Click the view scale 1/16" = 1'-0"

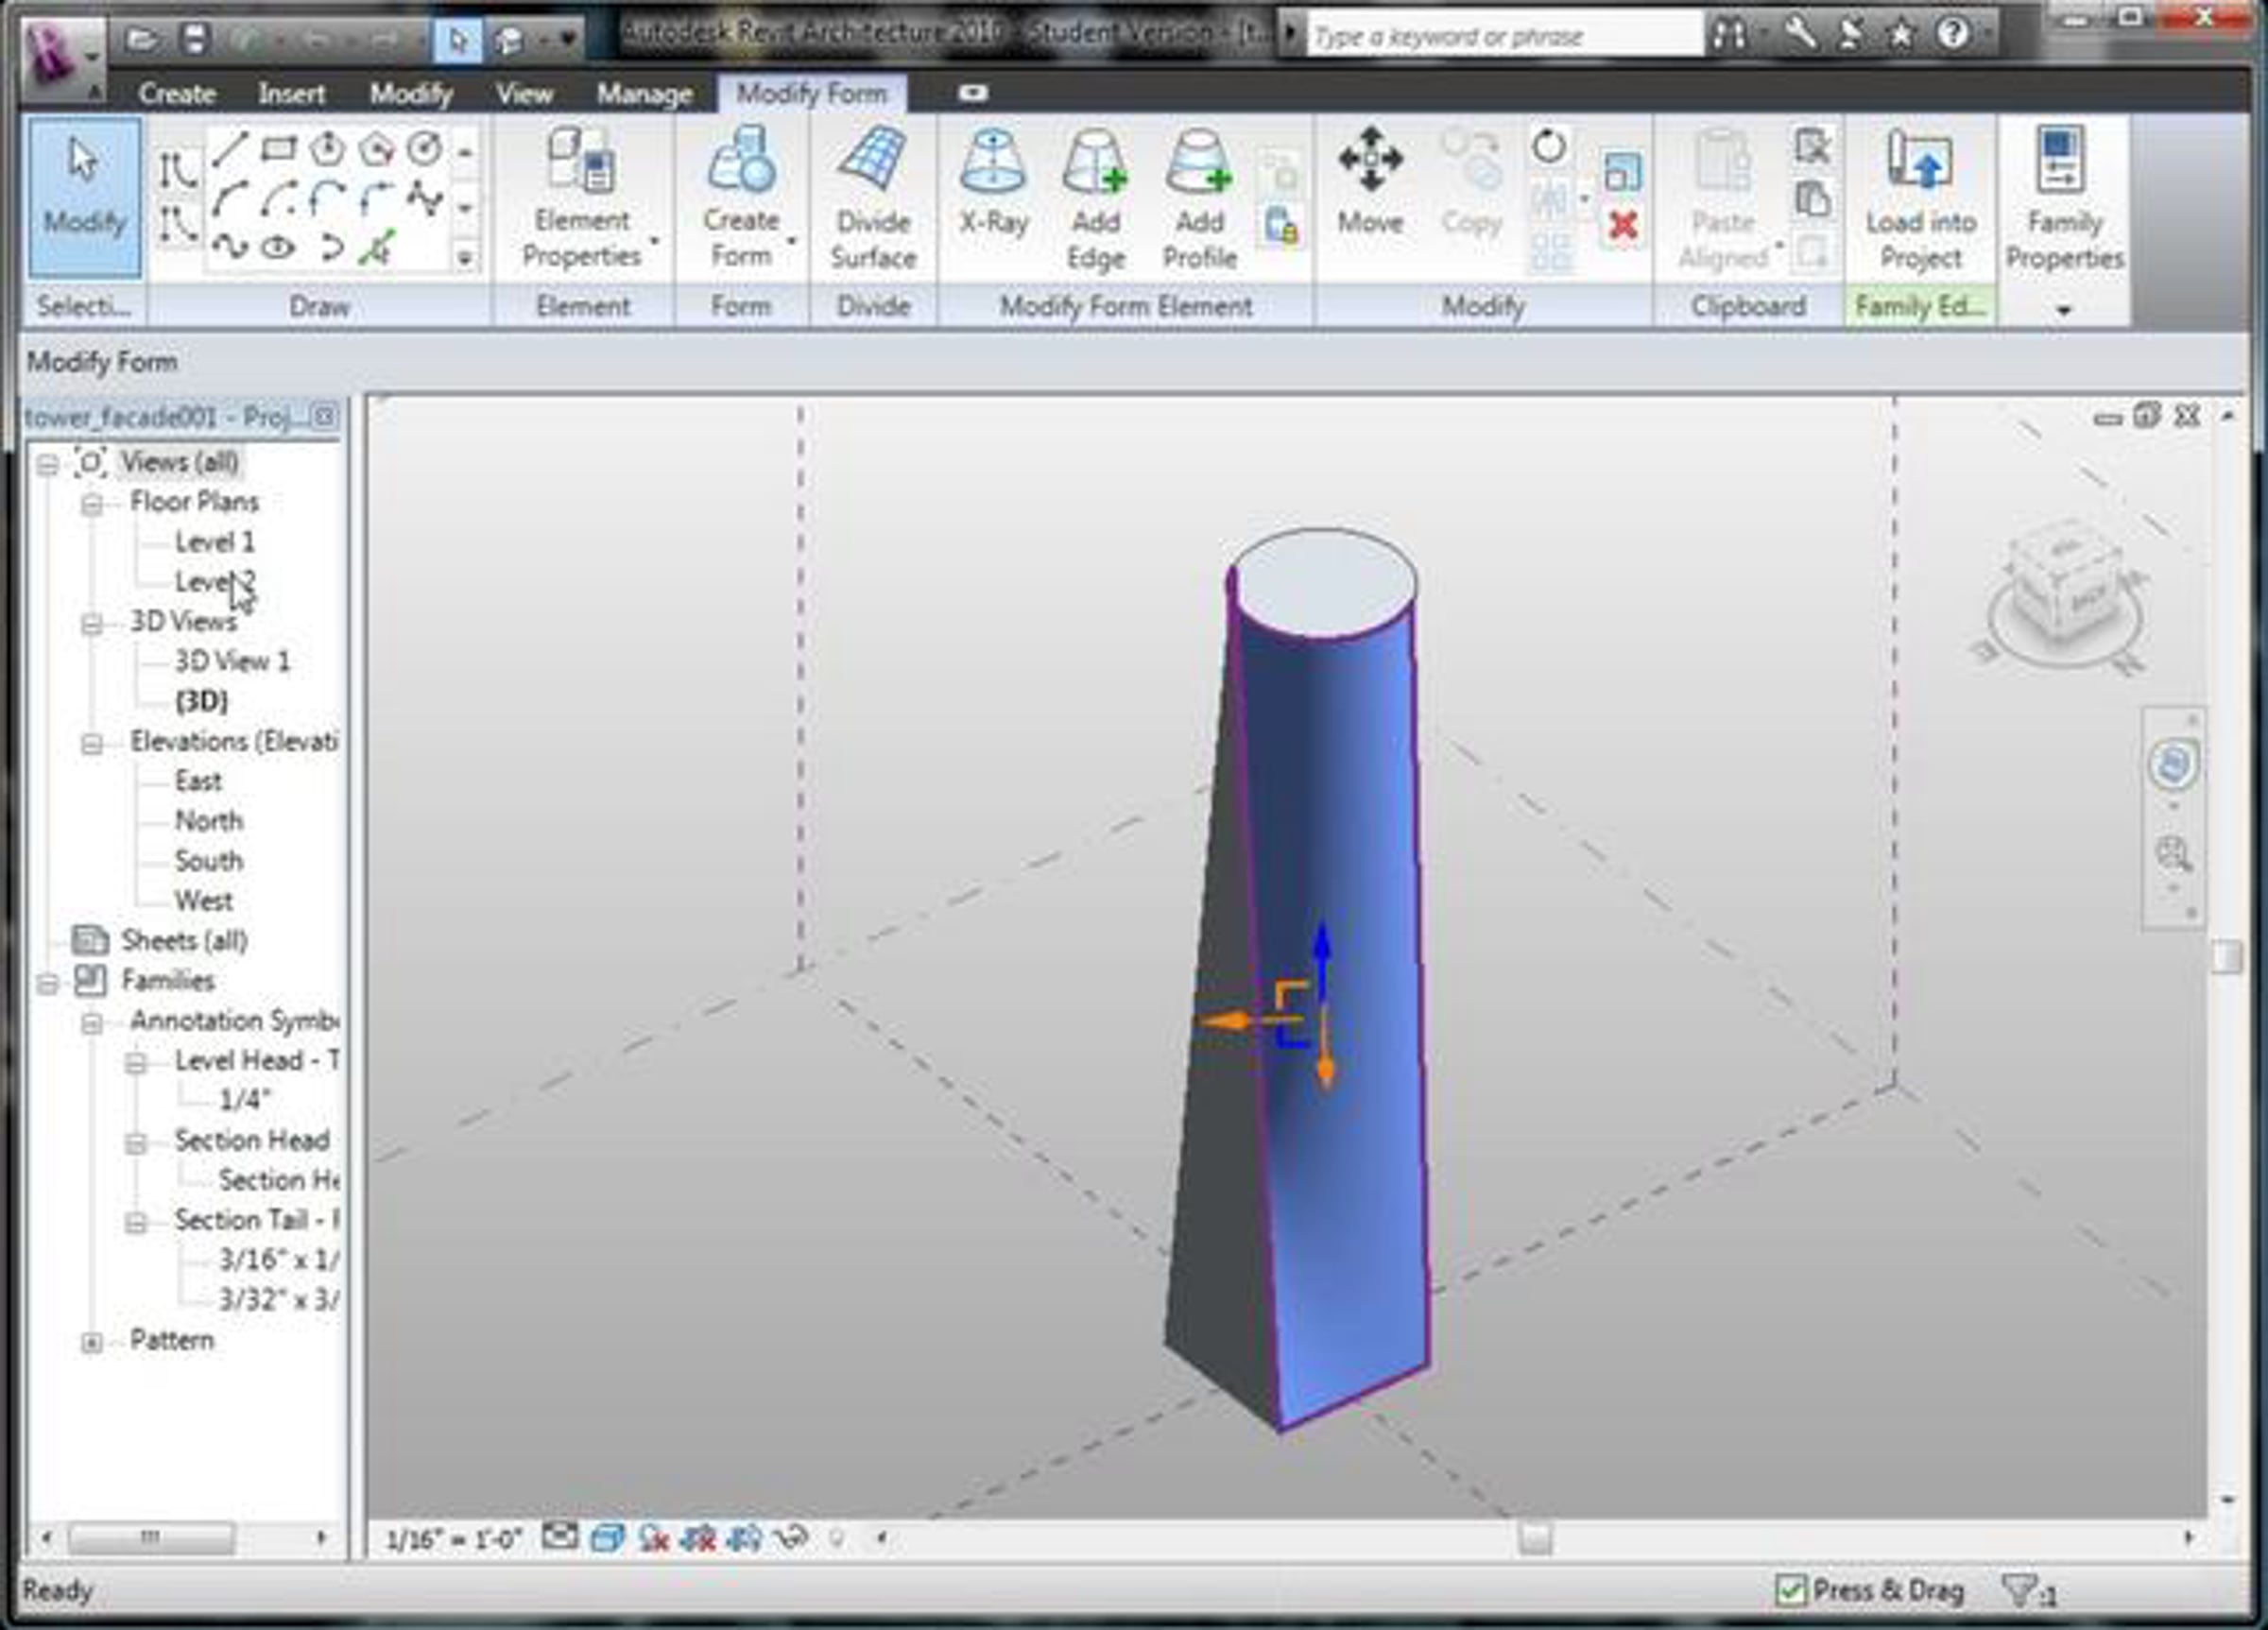[x=453, y=1539]
